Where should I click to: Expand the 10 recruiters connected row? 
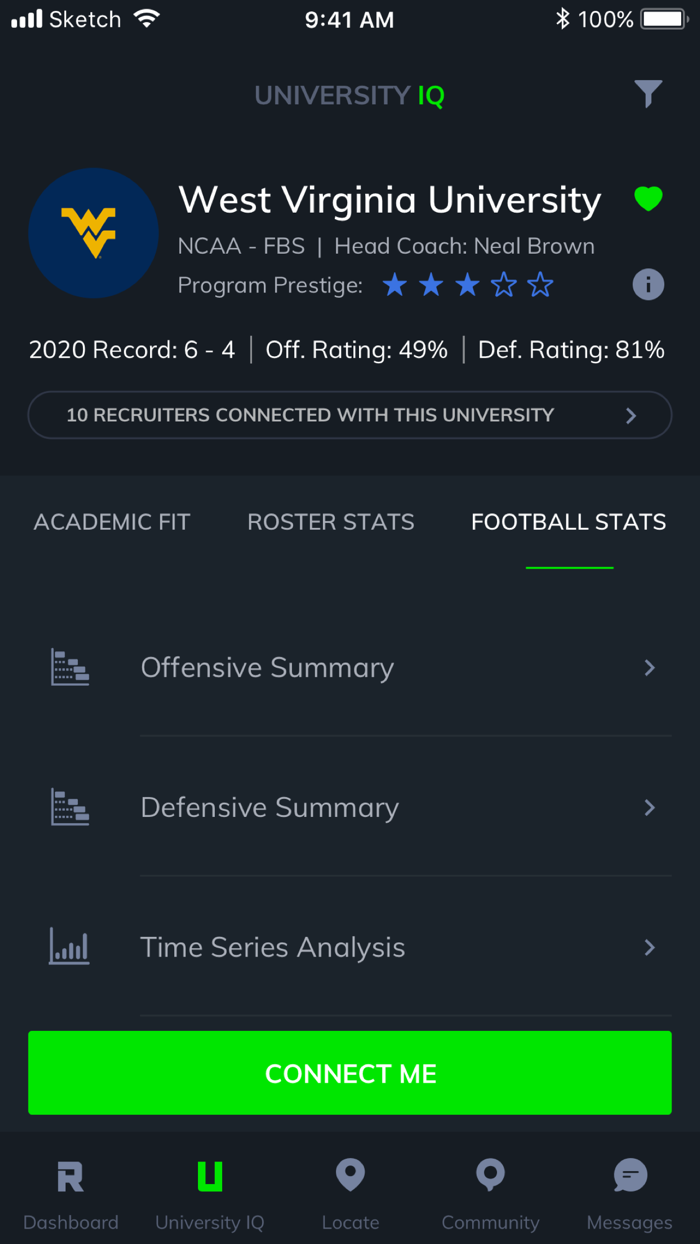[350, 414]
